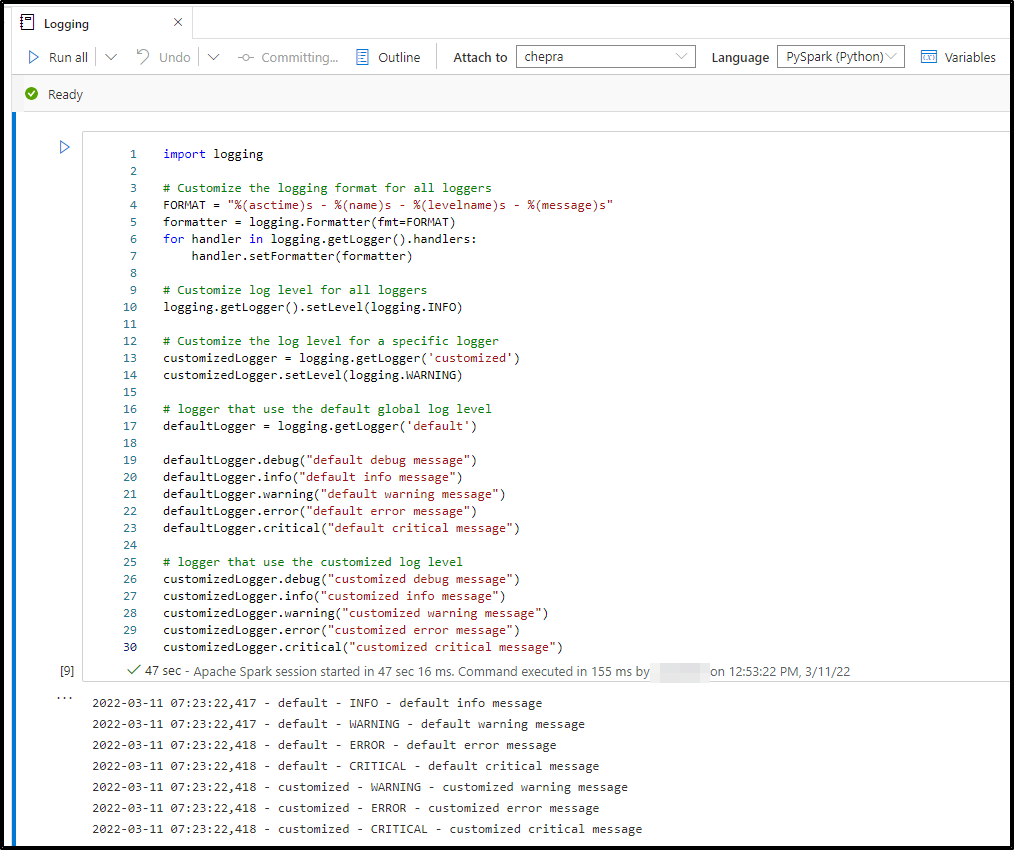
Task: Click the comment '# Customize log level for all loggers'
Action: (295, 290)
